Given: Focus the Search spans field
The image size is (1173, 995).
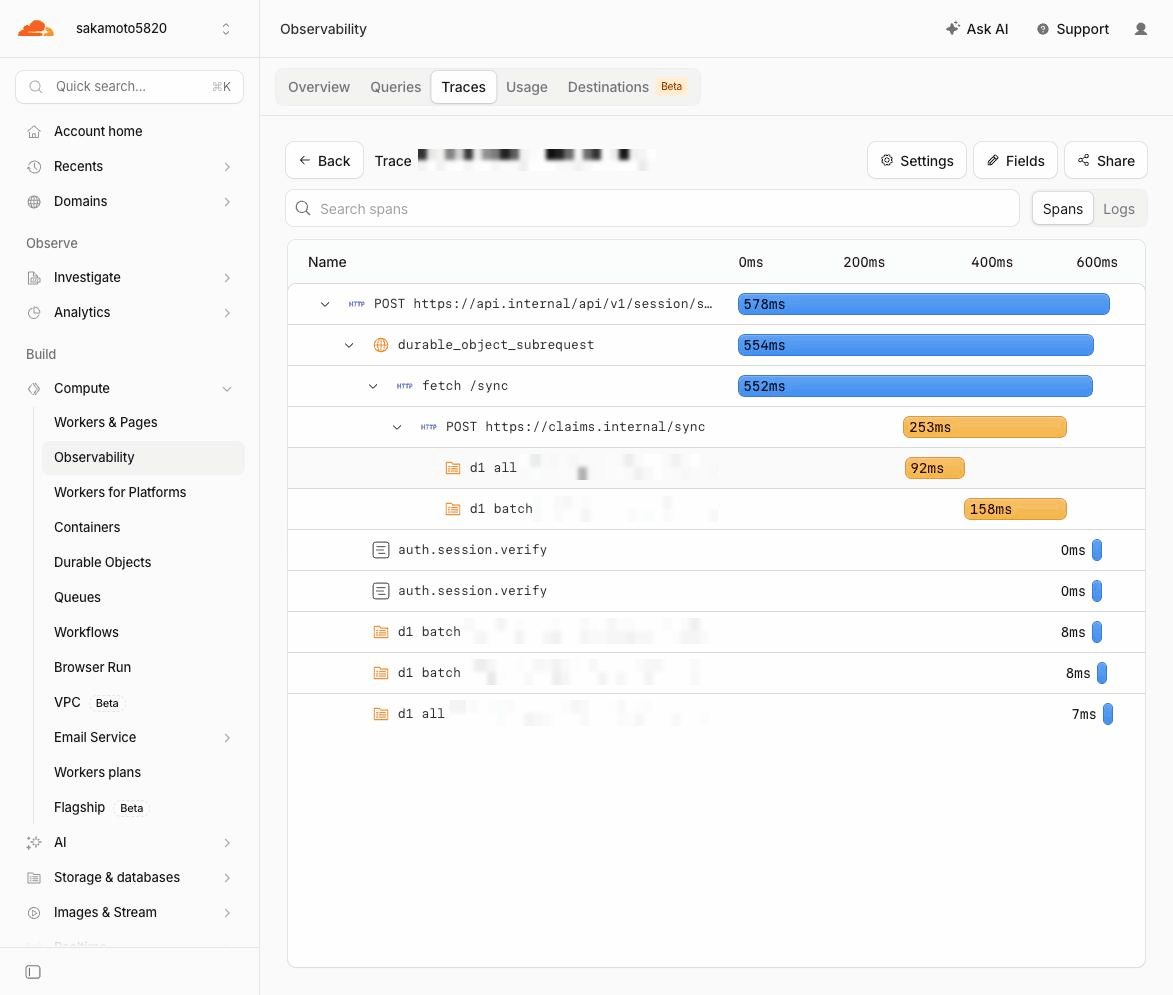Looking at the screenshot, I should pyautogui.click(x=652, y=209).
